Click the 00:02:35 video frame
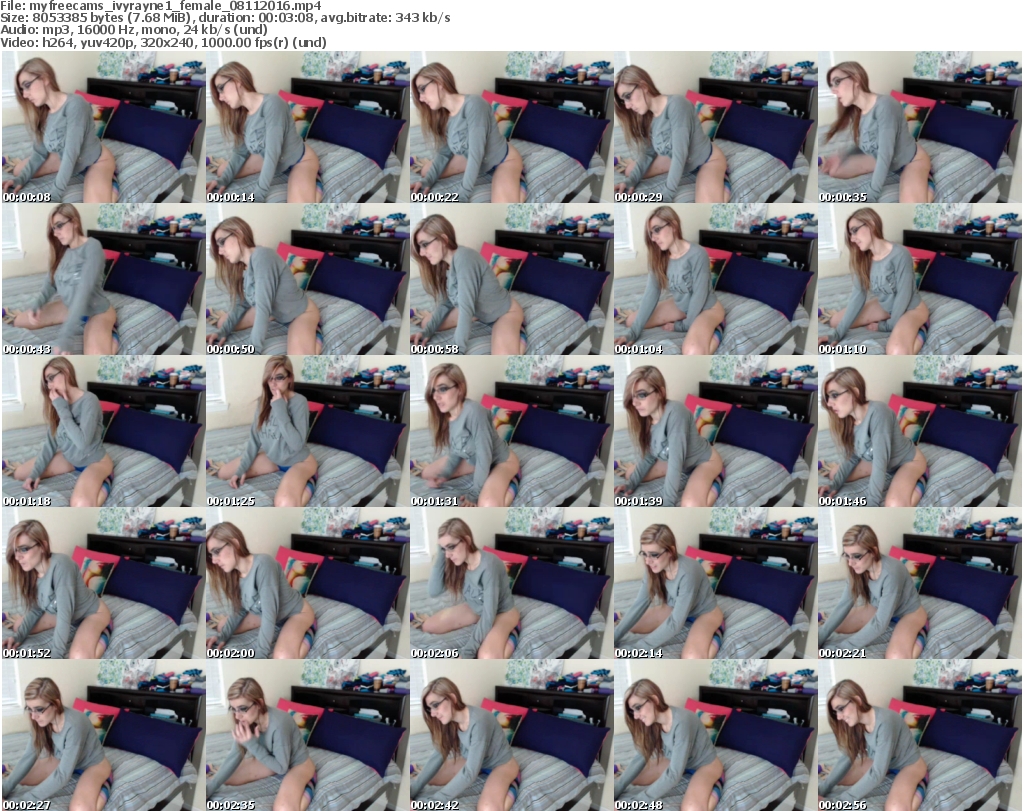 coord(308,735)
